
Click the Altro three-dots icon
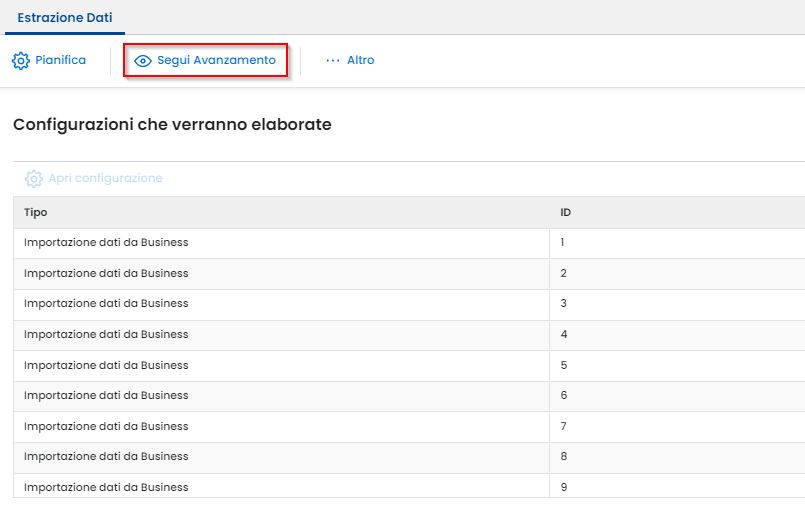pyautogui.click(x=333, y=61)
